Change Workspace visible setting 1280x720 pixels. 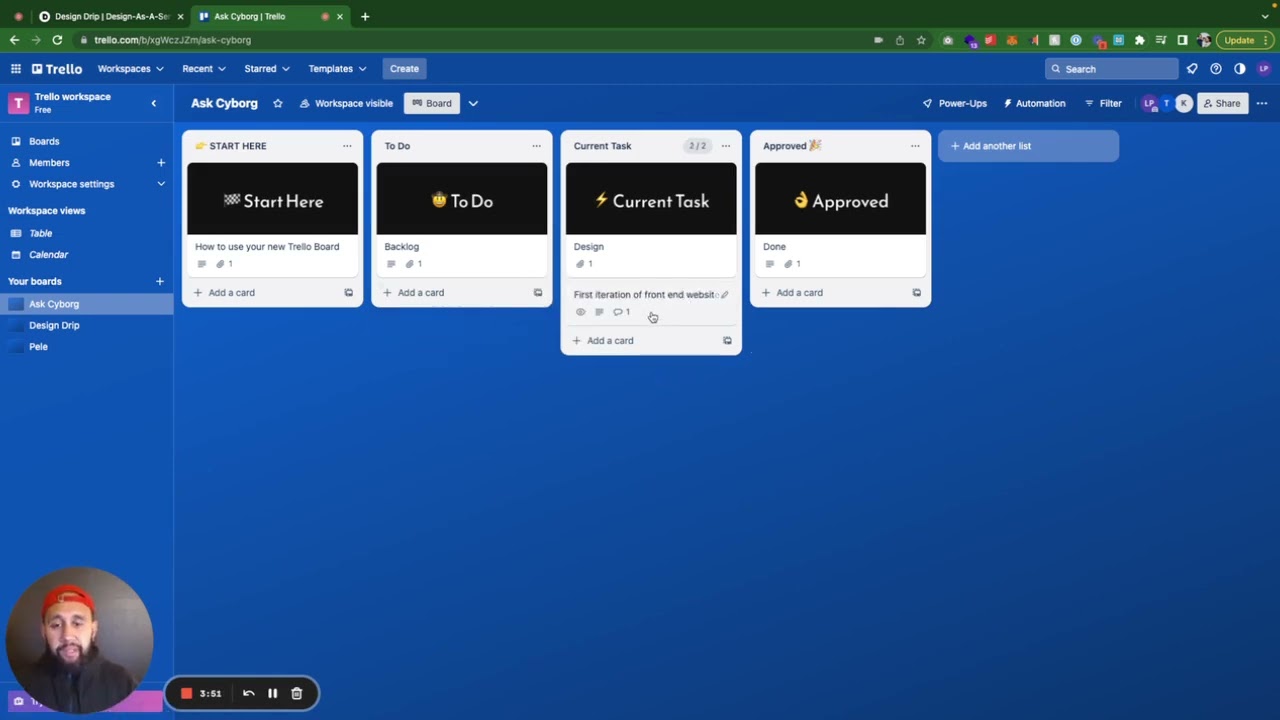click(x=346, y=103)
